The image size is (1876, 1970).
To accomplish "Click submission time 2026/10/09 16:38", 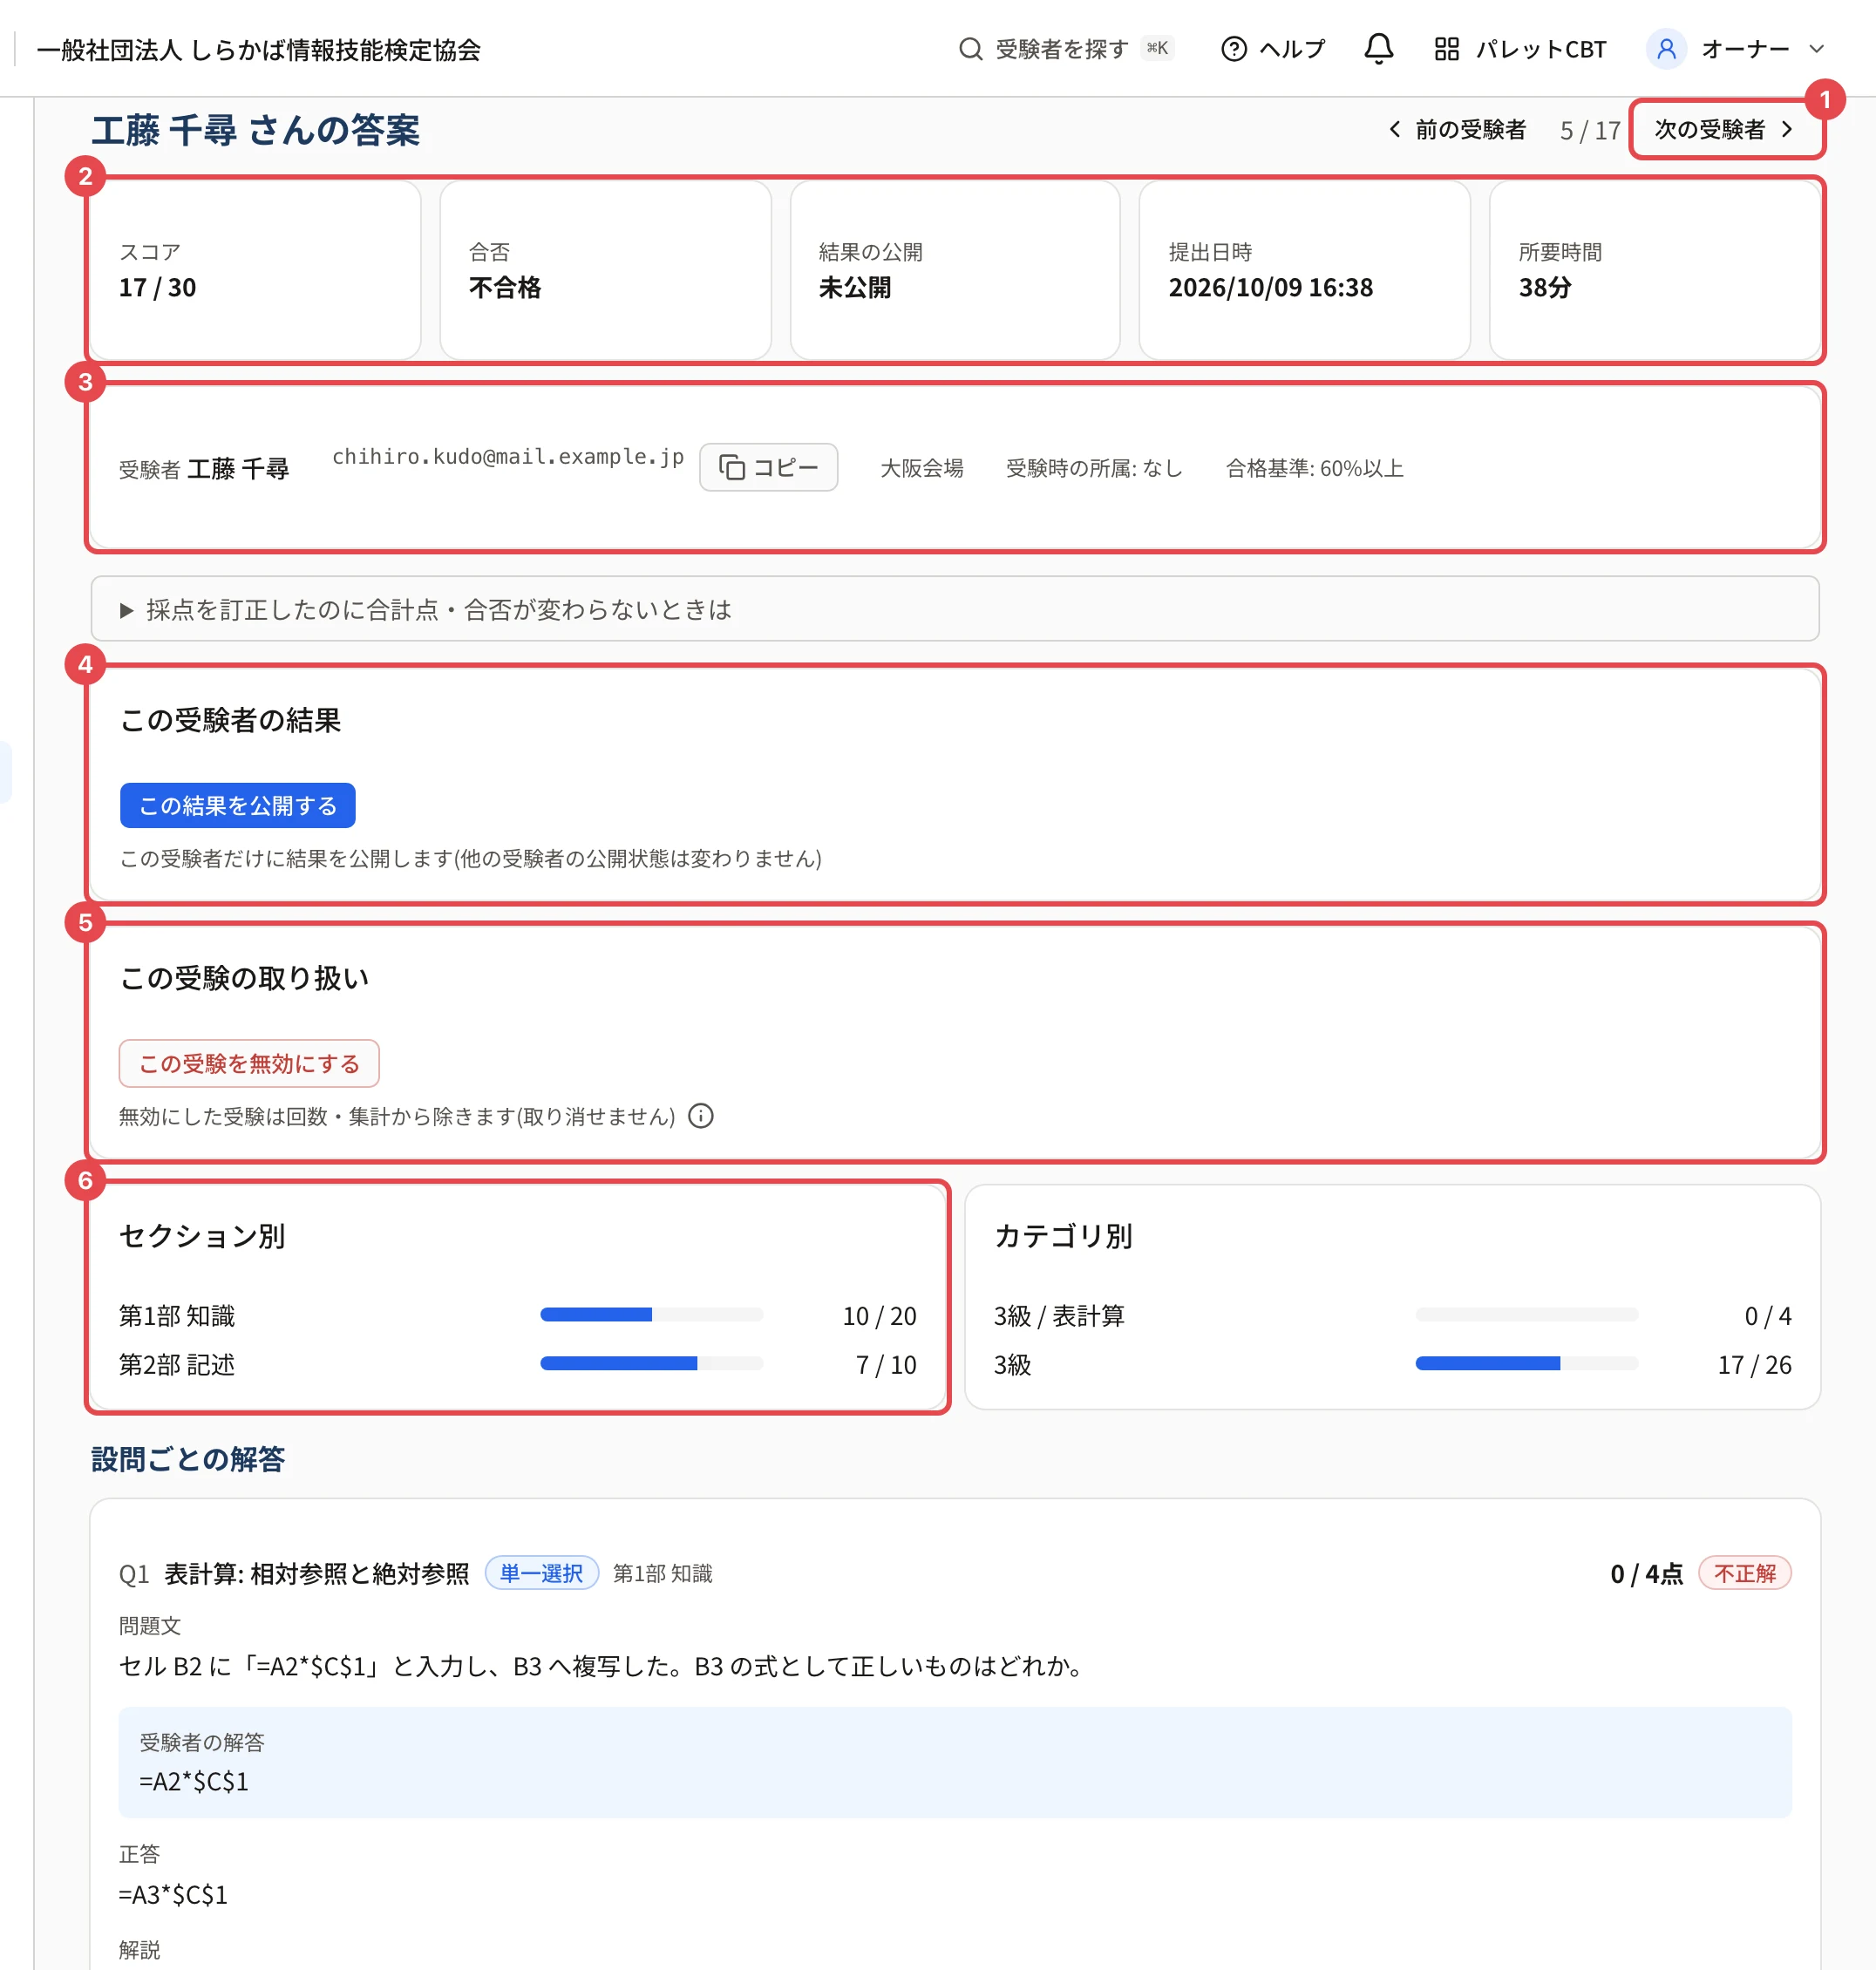I will [1271, 288].
